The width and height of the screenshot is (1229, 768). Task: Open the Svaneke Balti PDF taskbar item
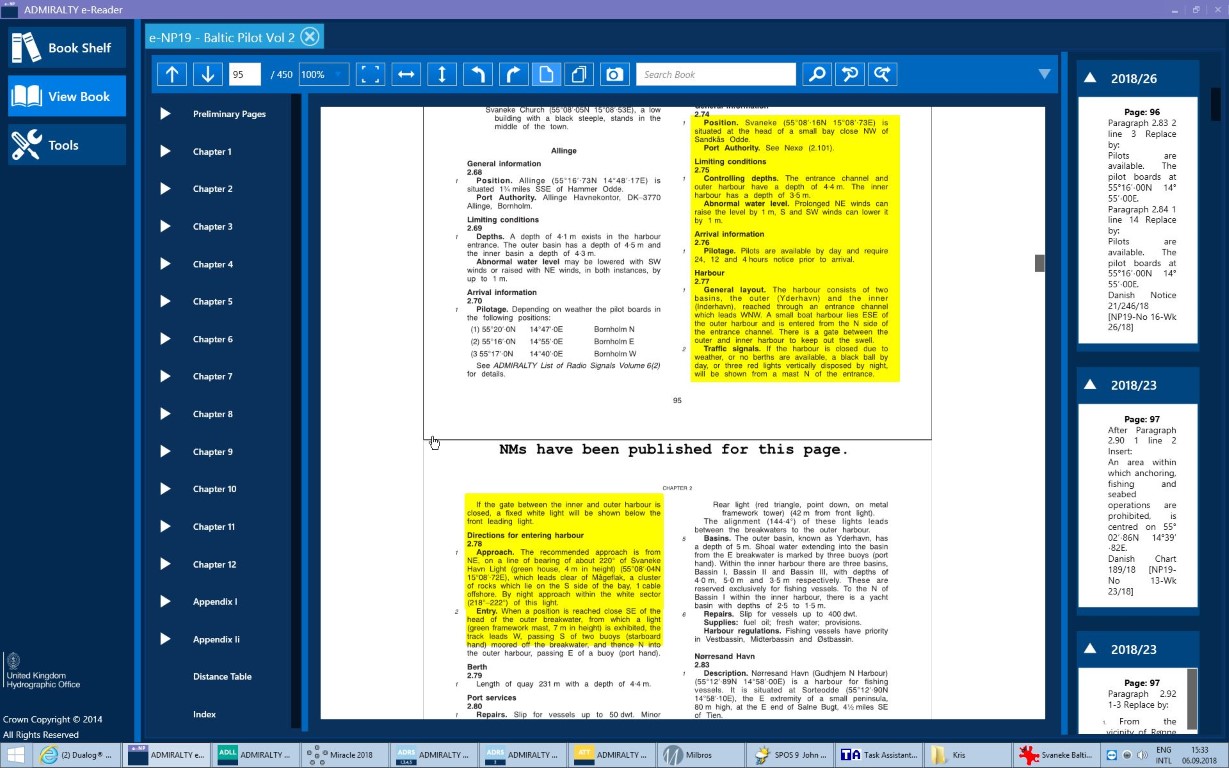tap(1056, 755)
